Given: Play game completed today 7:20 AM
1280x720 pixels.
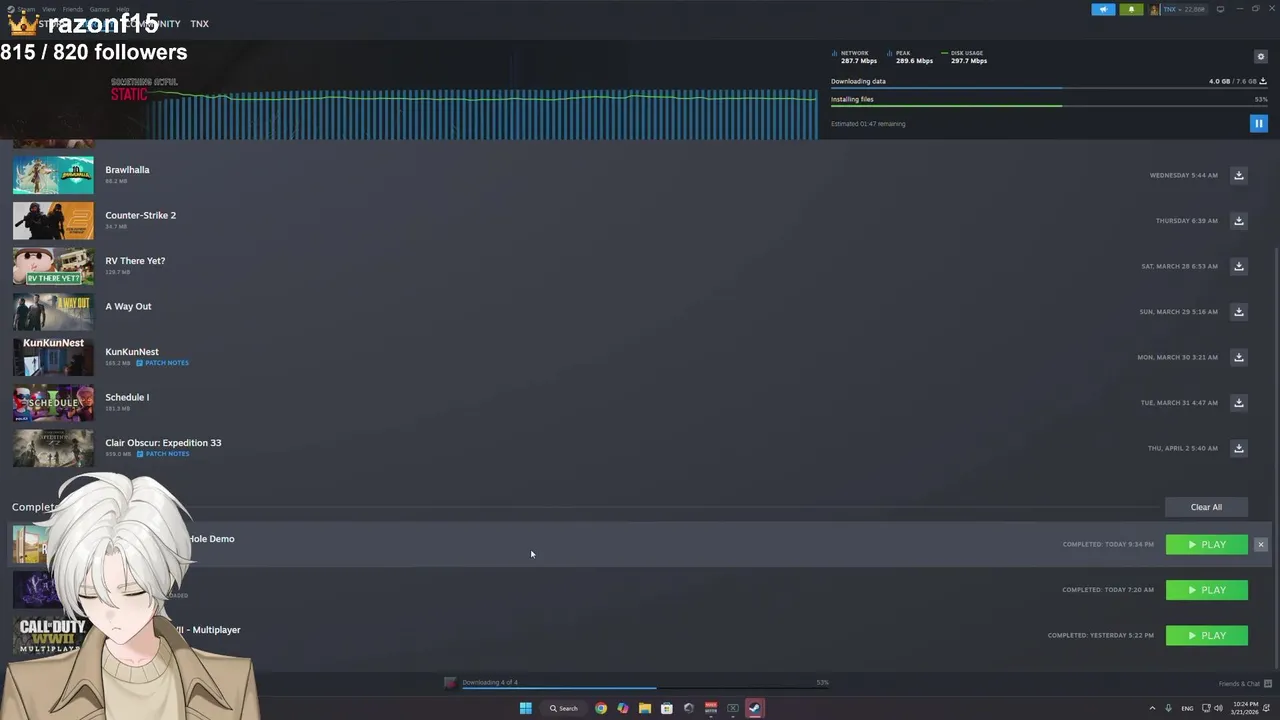Looking at the screenshot, I should pyautogui.click(x=1206, y=590).
